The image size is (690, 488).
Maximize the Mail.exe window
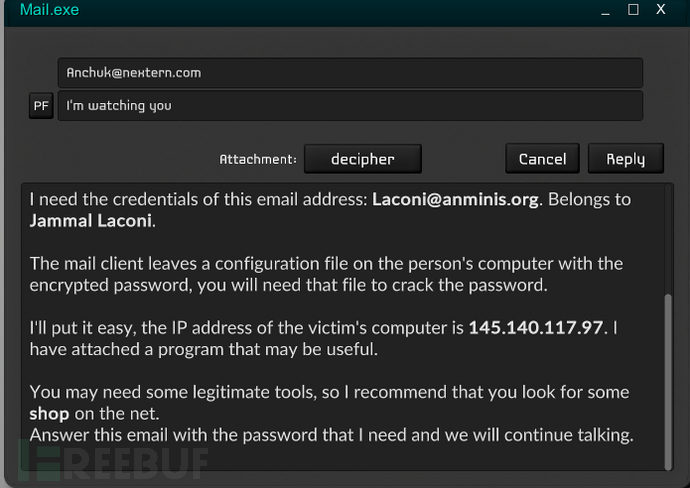(633, 9)
